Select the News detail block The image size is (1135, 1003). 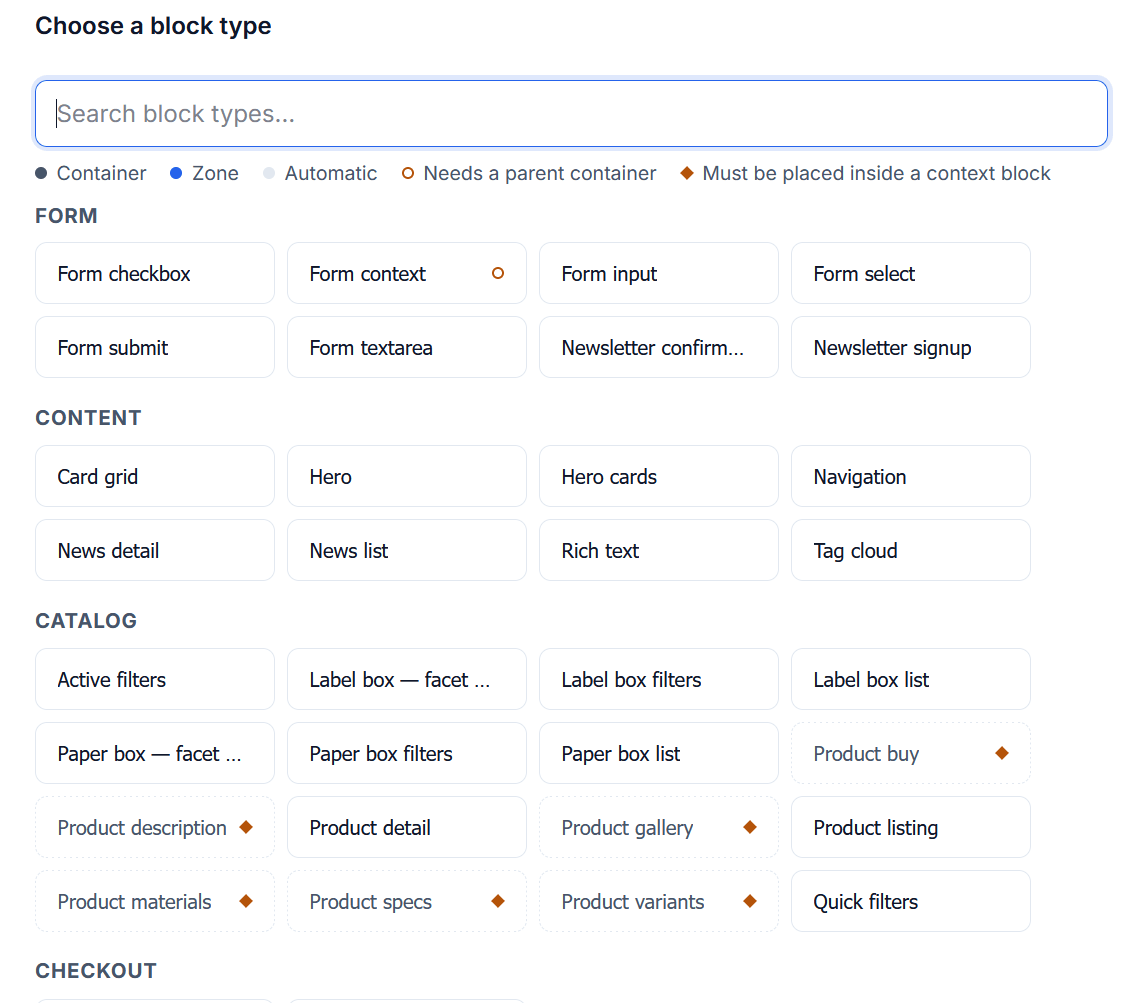[x=155, y=550]
